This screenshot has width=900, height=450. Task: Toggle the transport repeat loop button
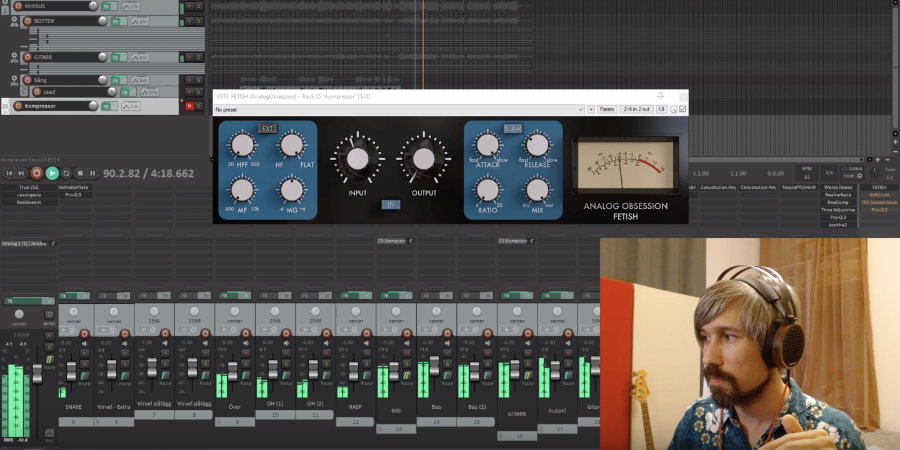point(67,173)
